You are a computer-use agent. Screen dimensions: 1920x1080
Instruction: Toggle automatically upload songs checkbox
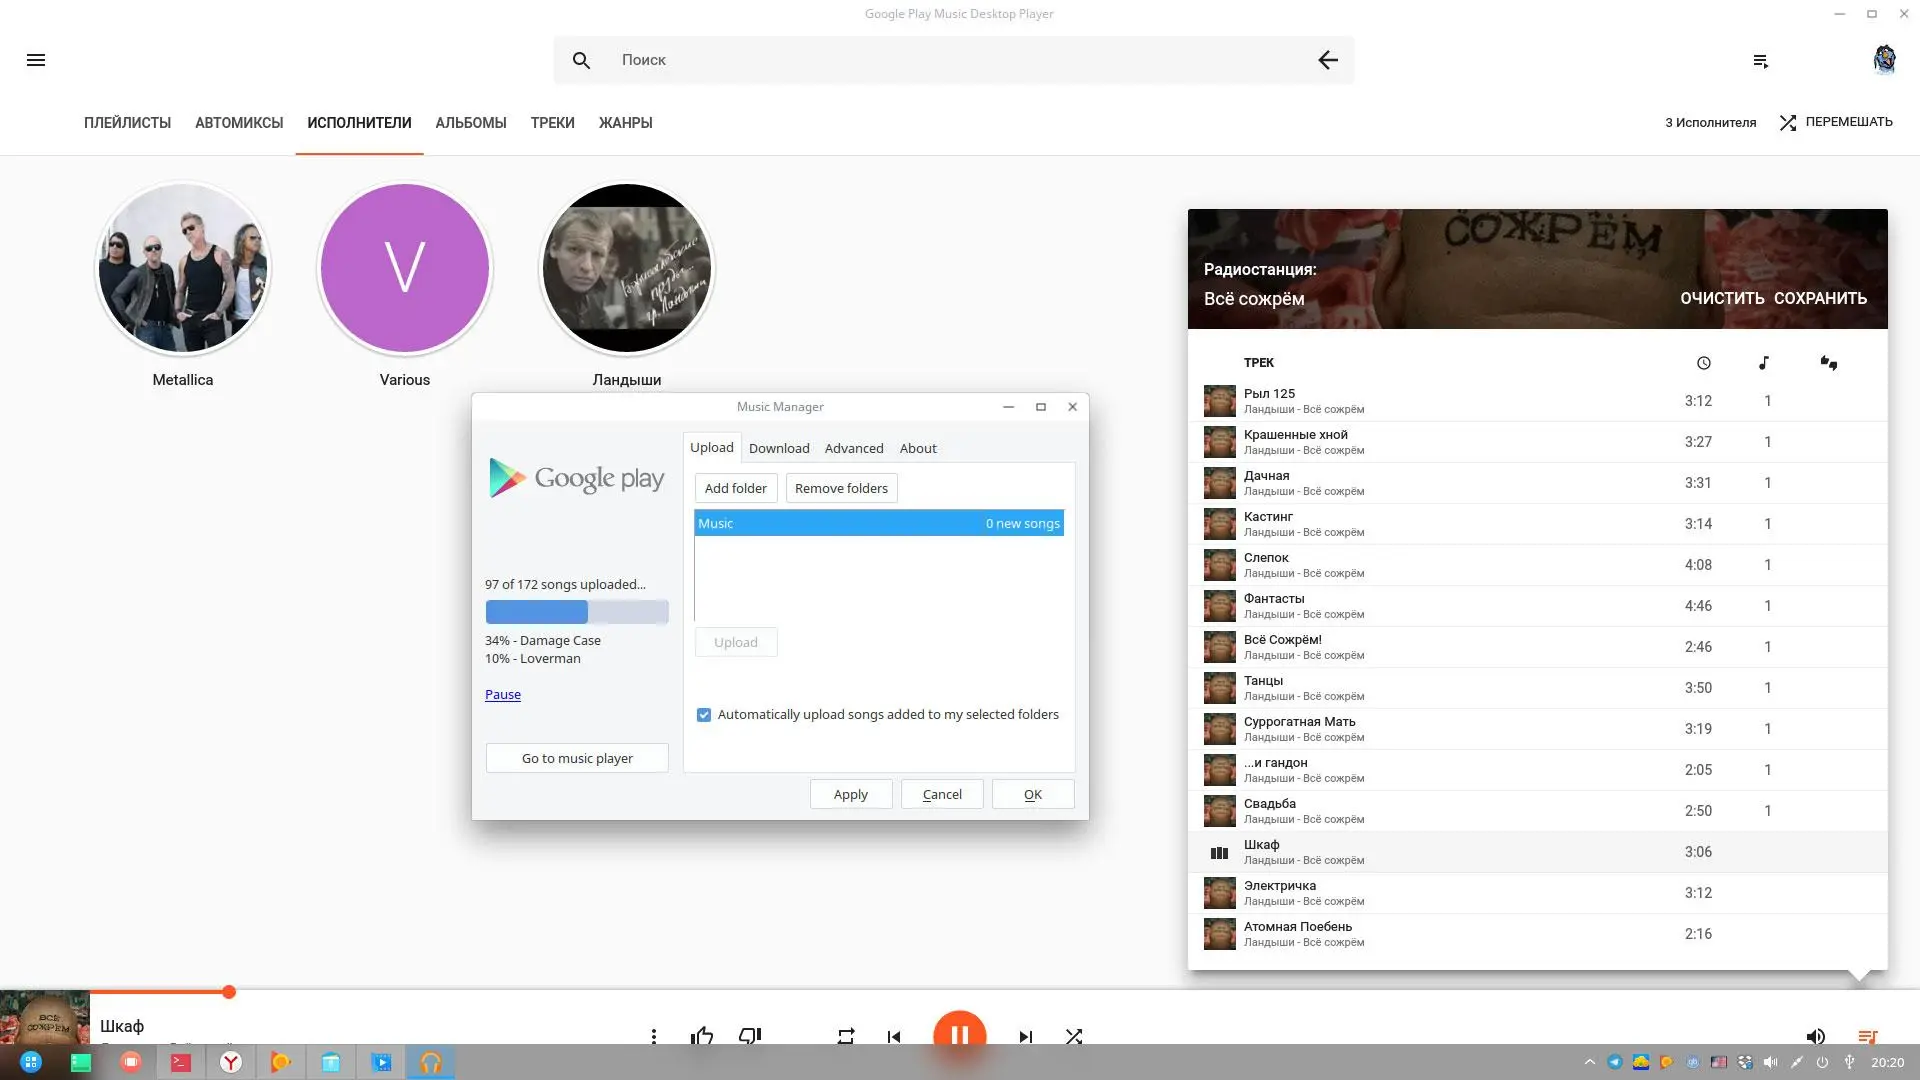(704, 715)
